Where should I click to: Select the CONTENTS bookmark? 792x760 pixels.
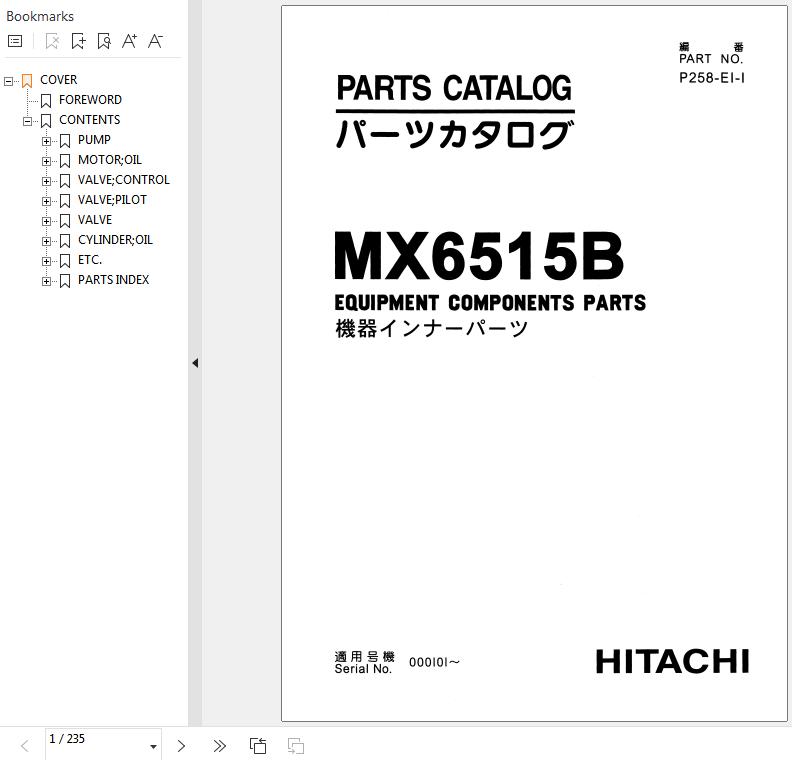point(89,120)
